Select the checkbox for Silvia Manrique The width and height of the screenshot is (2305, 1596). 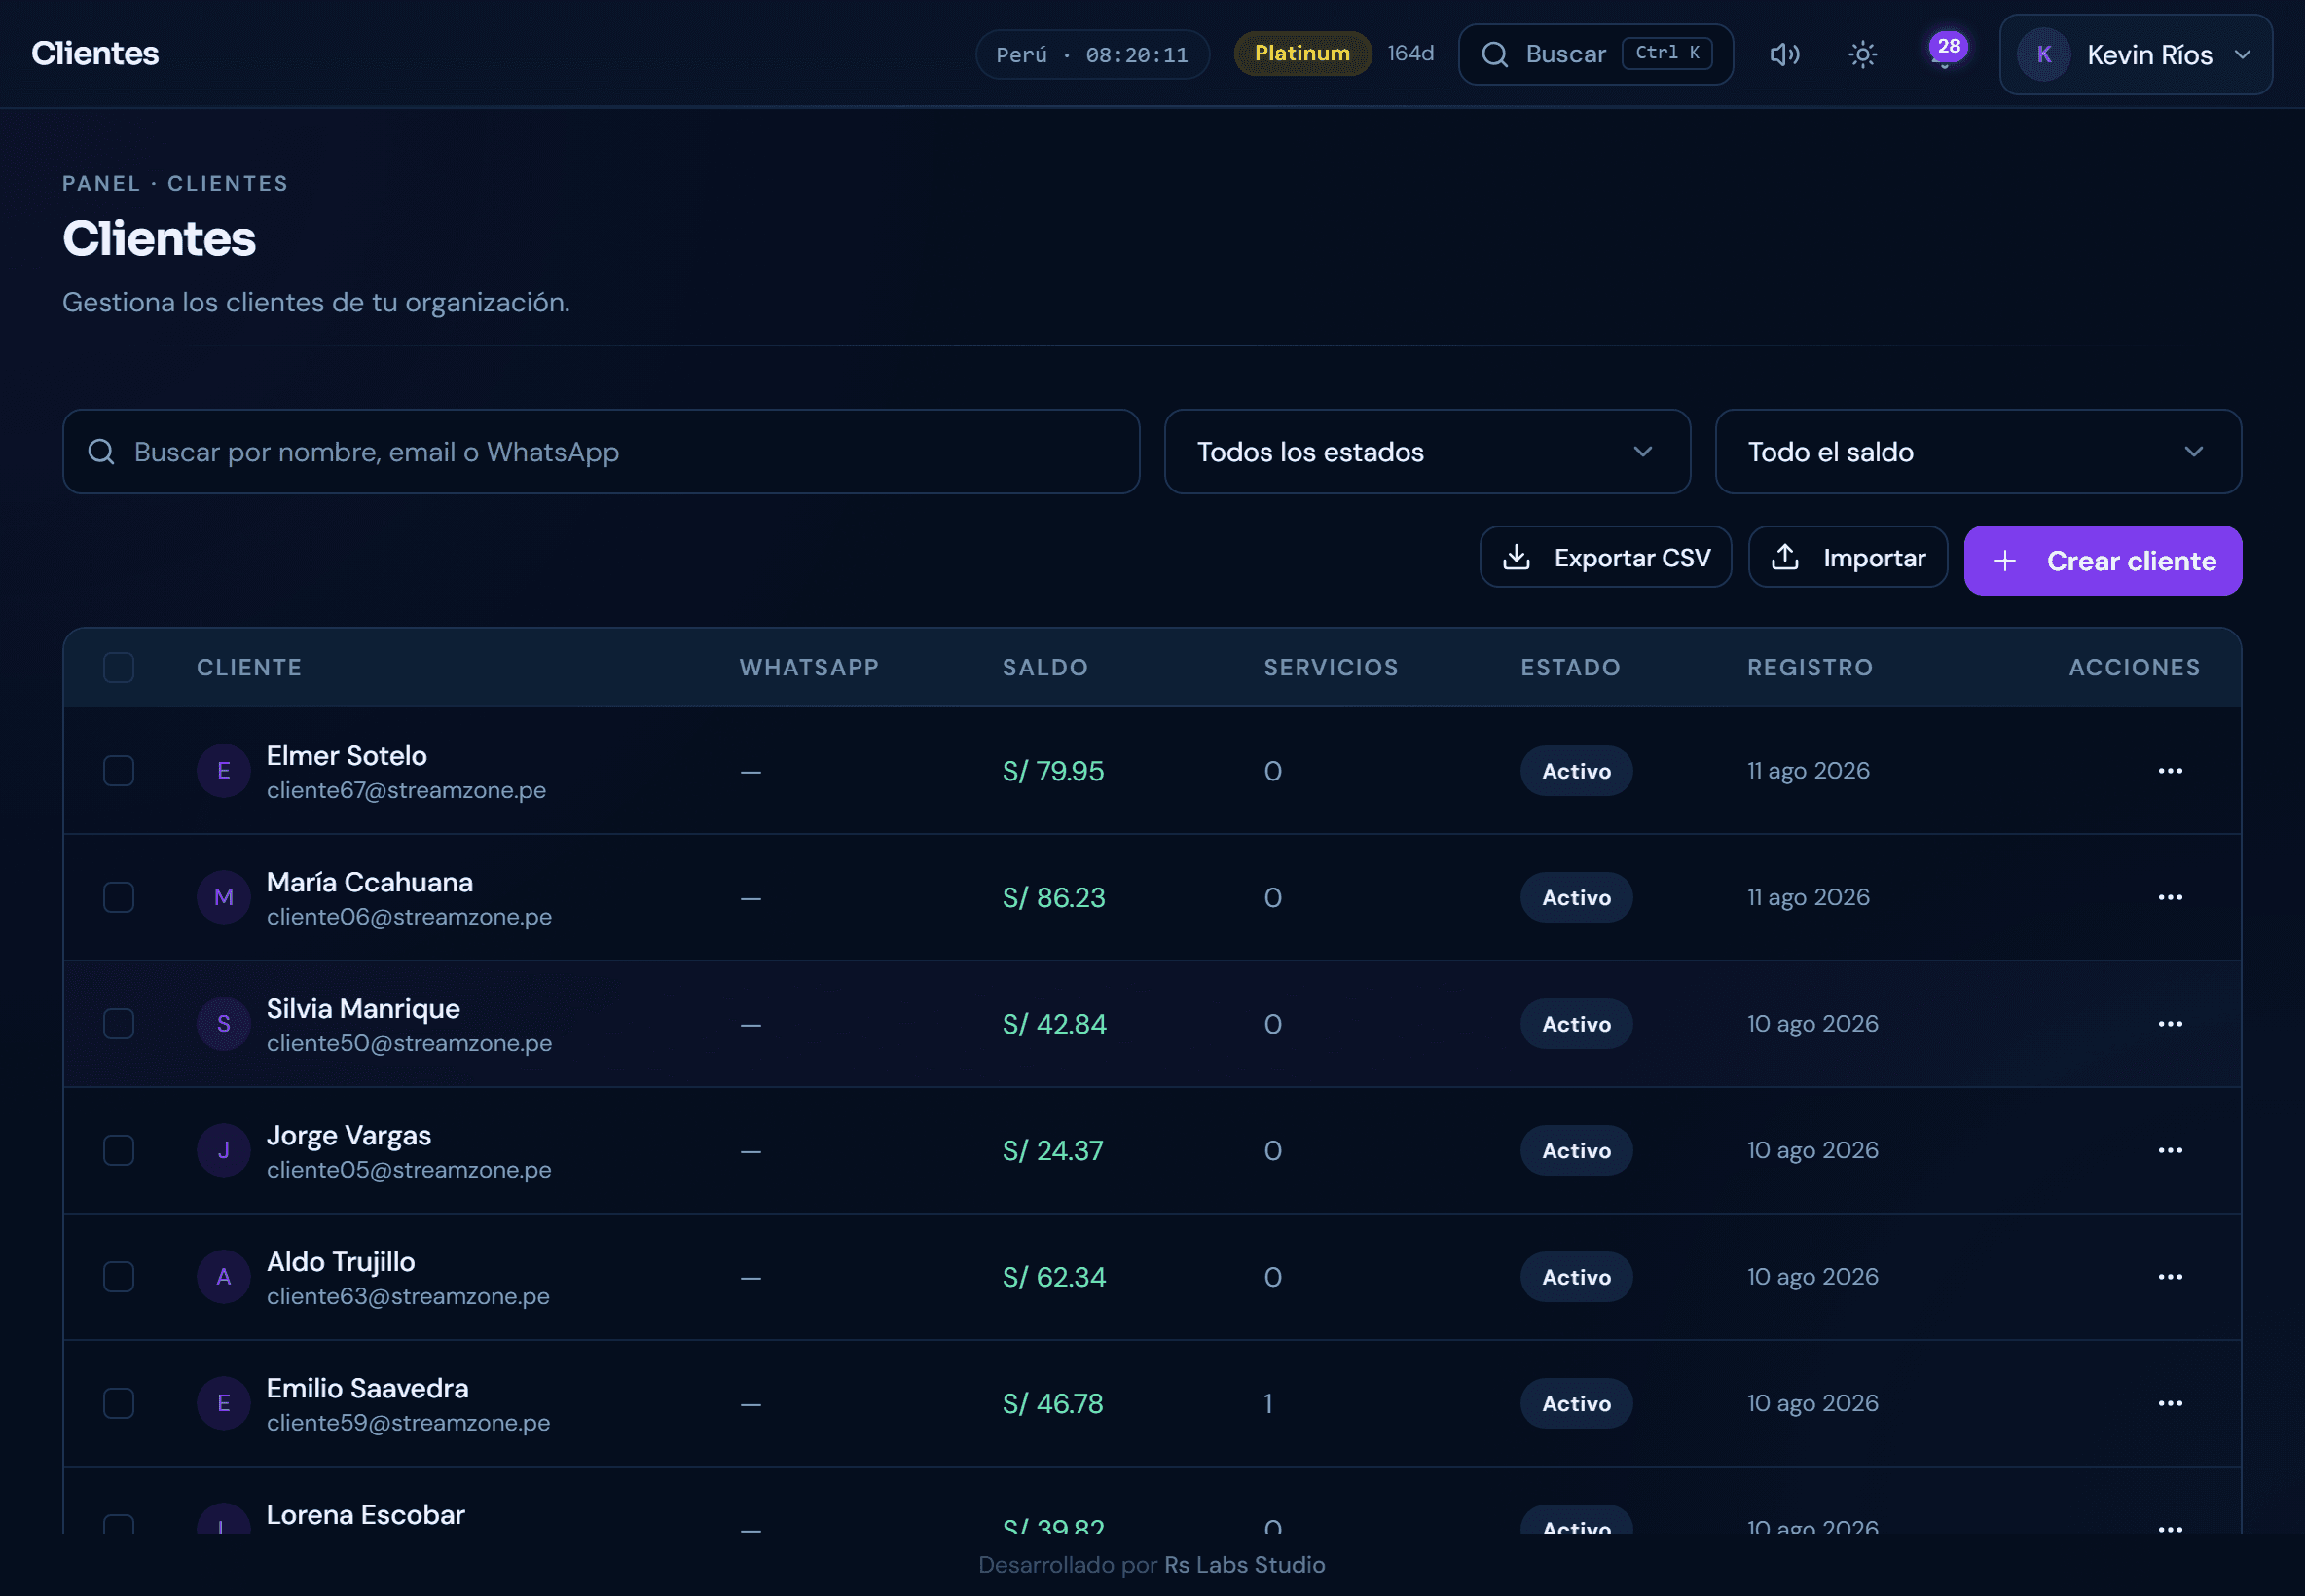(x=119, y=1024)
